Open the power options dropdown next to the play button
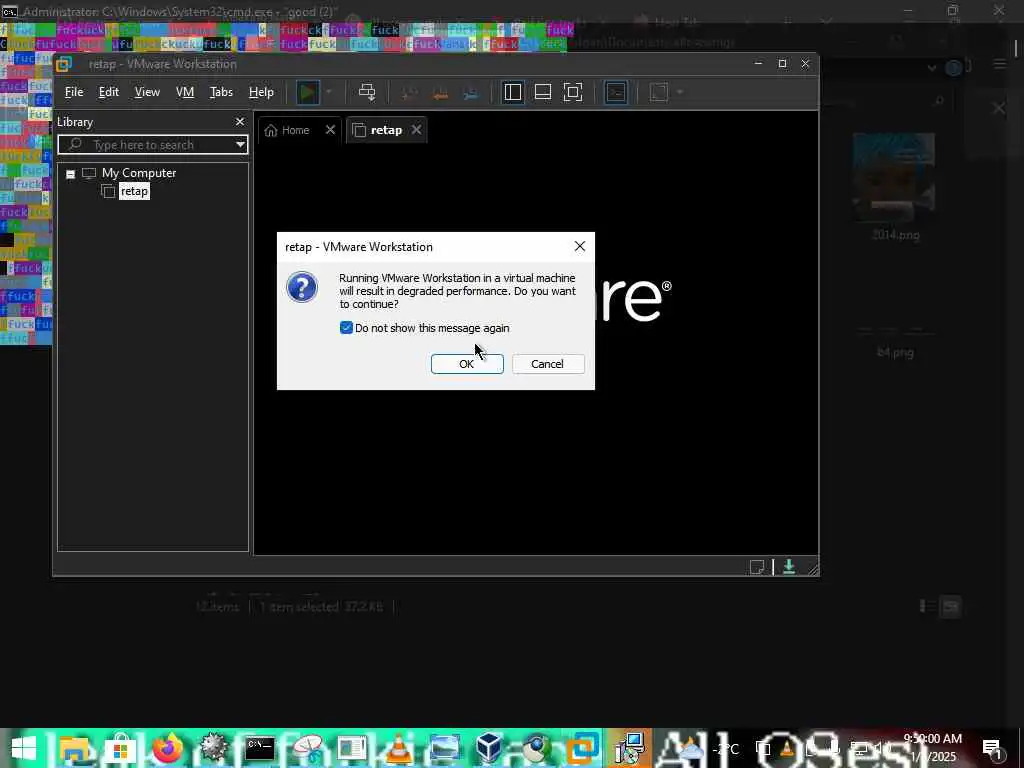Viewport: 1024px width, 768px height. tap(329, 92)
